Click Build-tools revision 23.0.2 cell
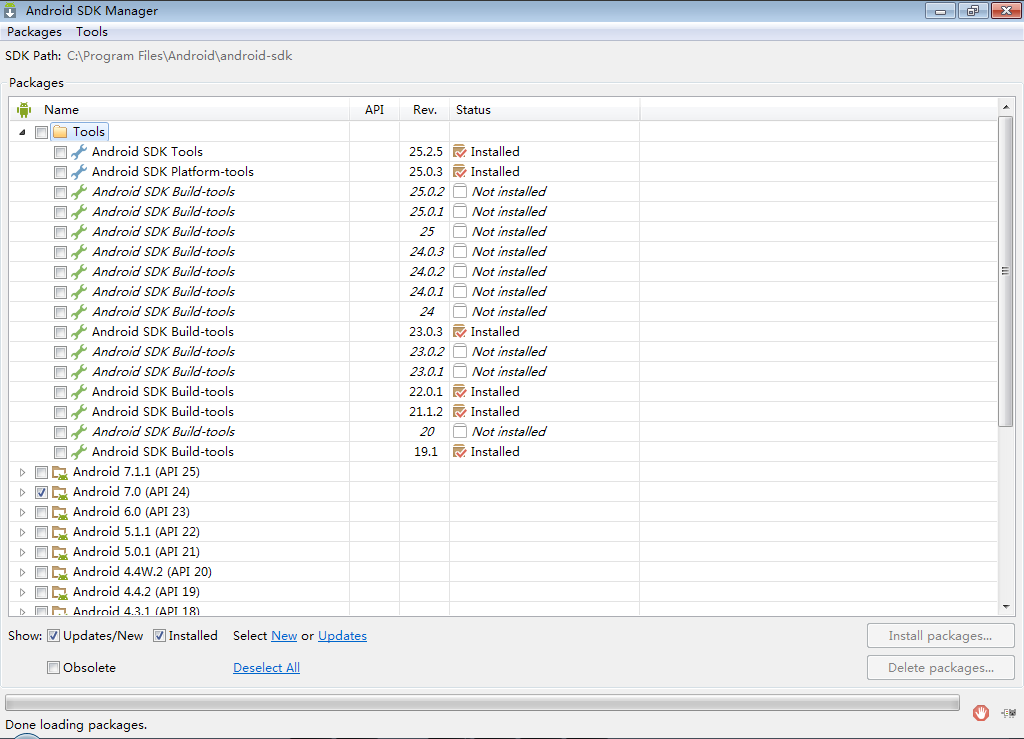 coord(426,352)
